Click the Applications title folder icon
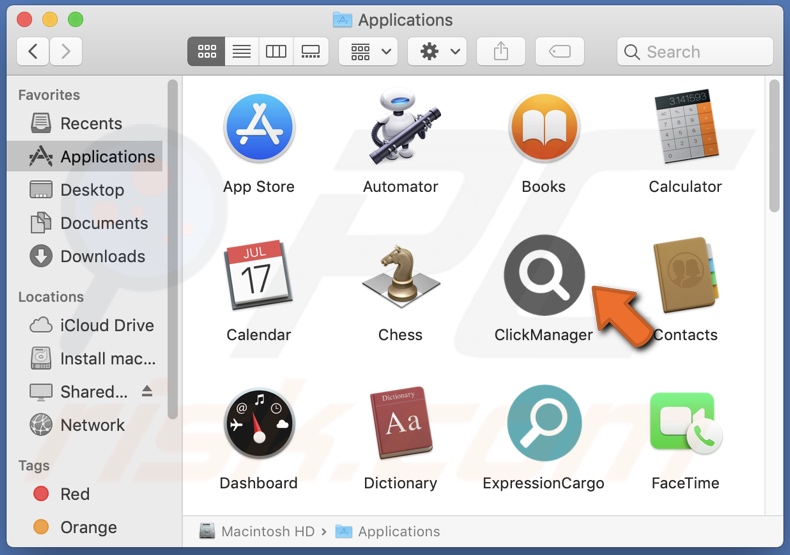 343,20
